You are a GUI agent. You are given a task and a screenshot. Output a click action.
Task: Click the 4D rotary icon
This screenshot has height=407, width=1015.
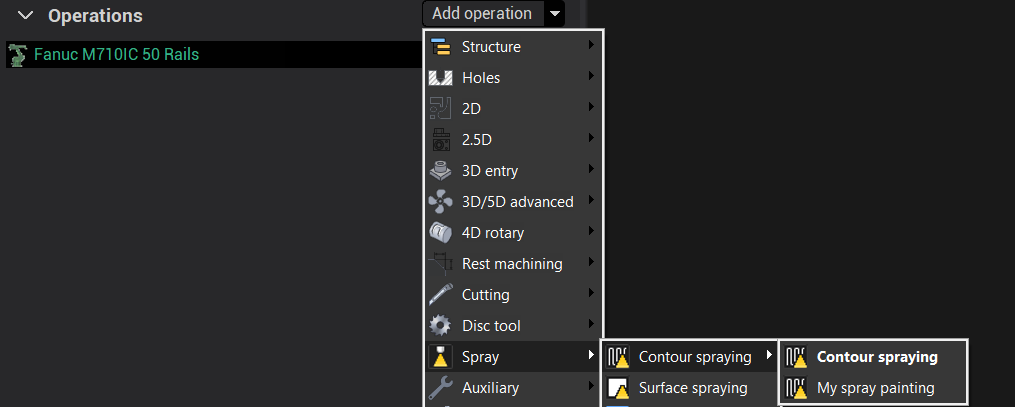[x=440, y=233]
